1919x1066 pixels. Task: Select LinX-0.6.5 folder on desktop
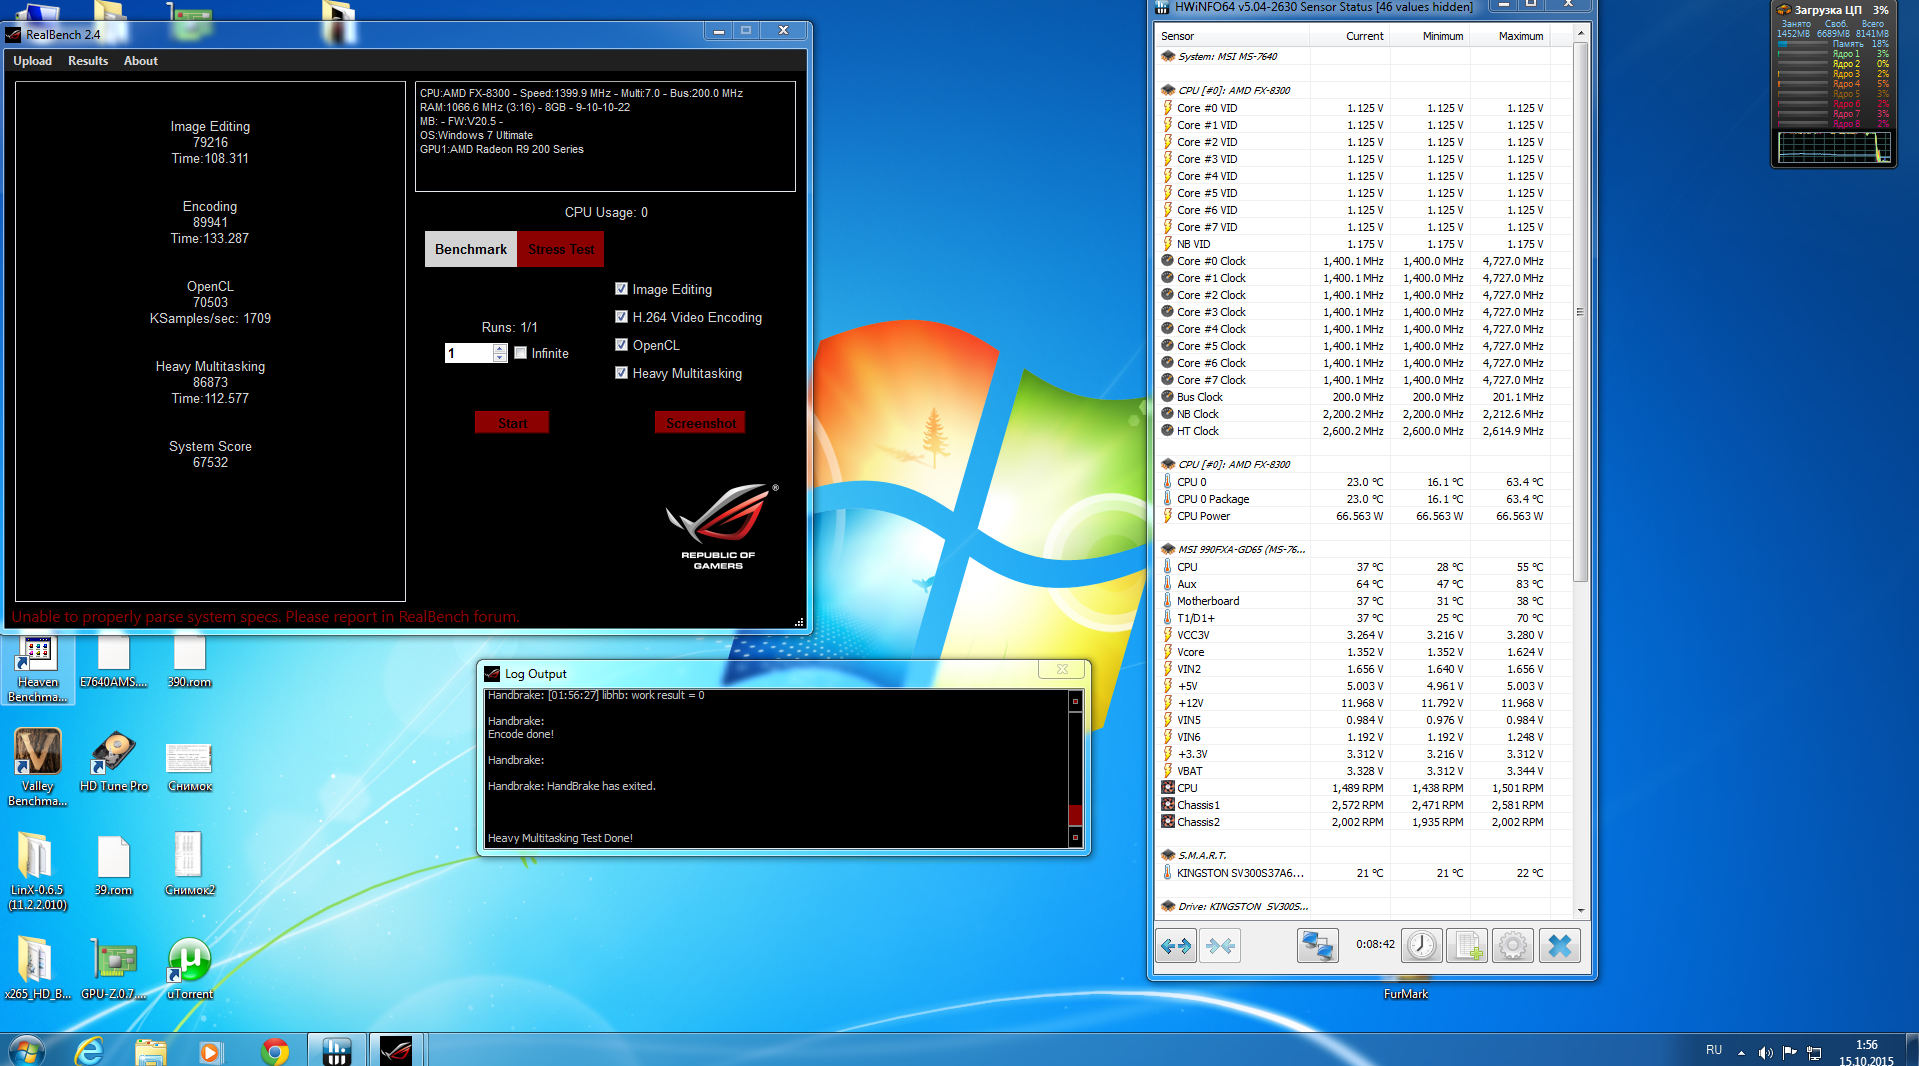tap(38, 871)
